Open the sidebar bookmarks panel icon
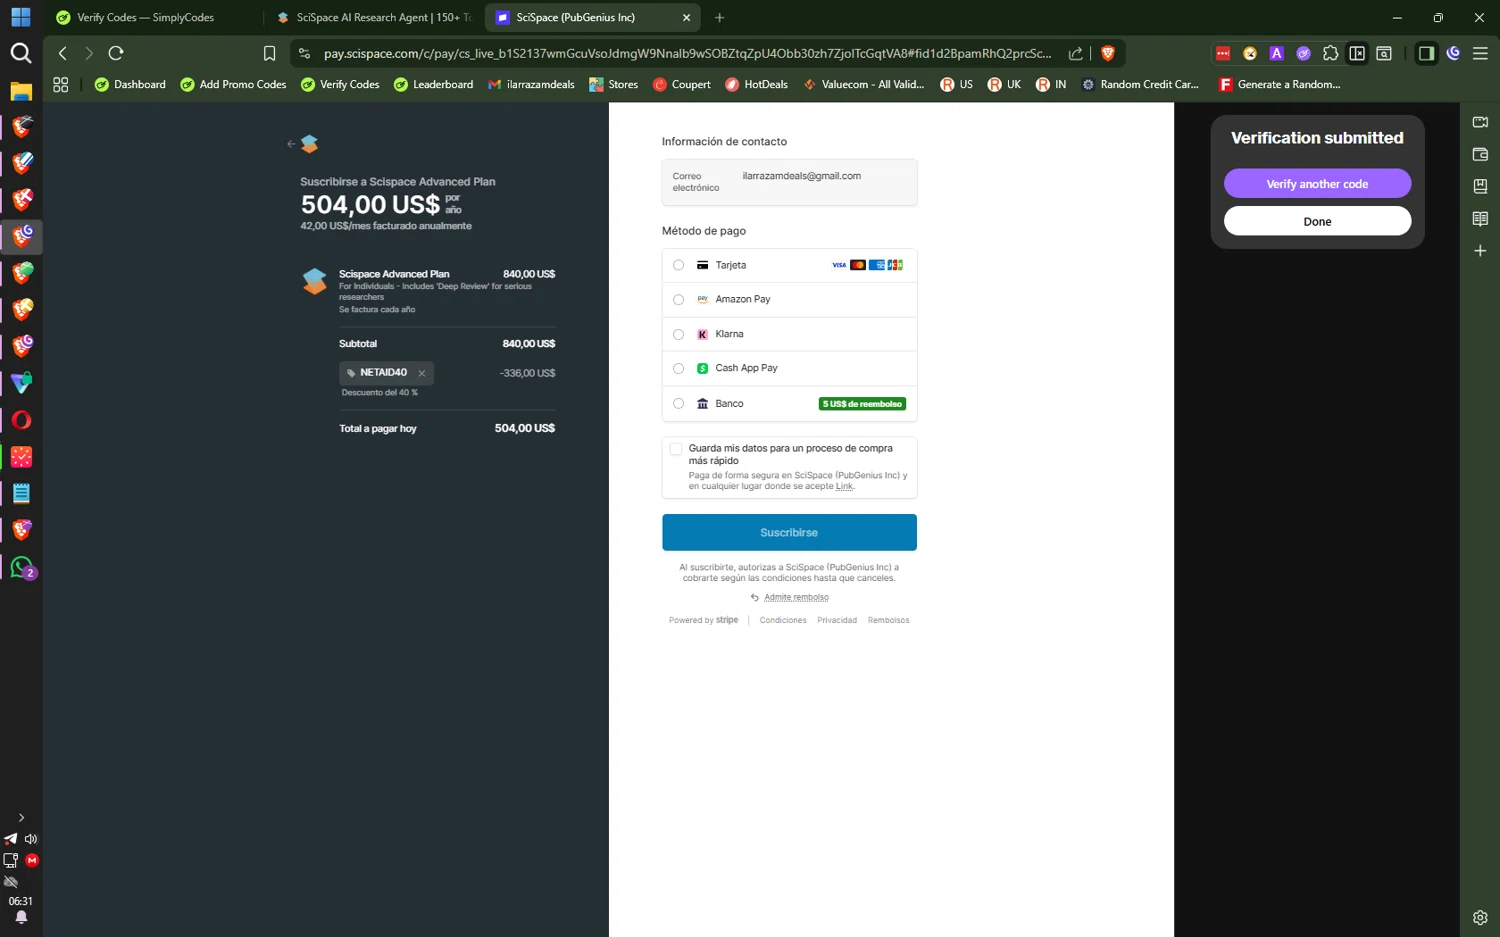Viewport: 1500px width, 937px height. click(x=1480, y=186)
